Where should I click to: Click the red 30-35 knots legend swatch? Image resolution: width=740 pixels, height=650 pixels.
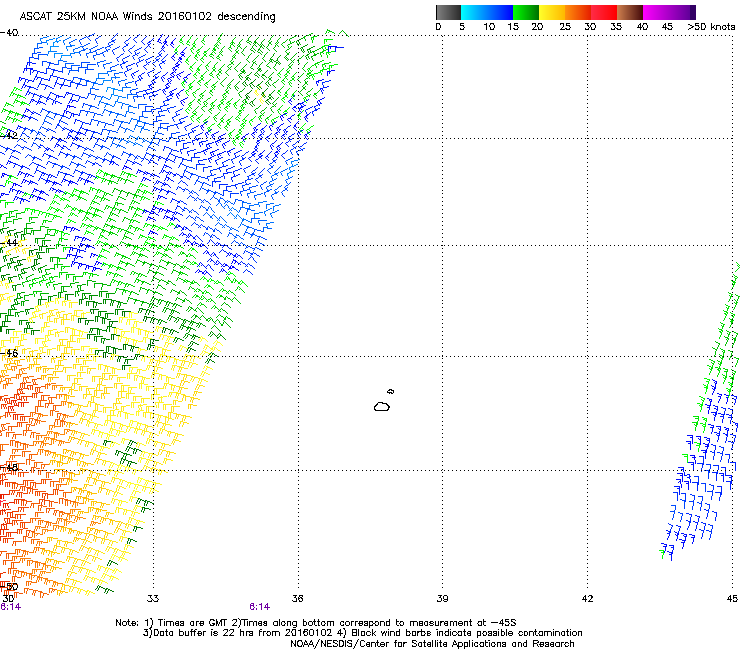[x=604, y=12]
